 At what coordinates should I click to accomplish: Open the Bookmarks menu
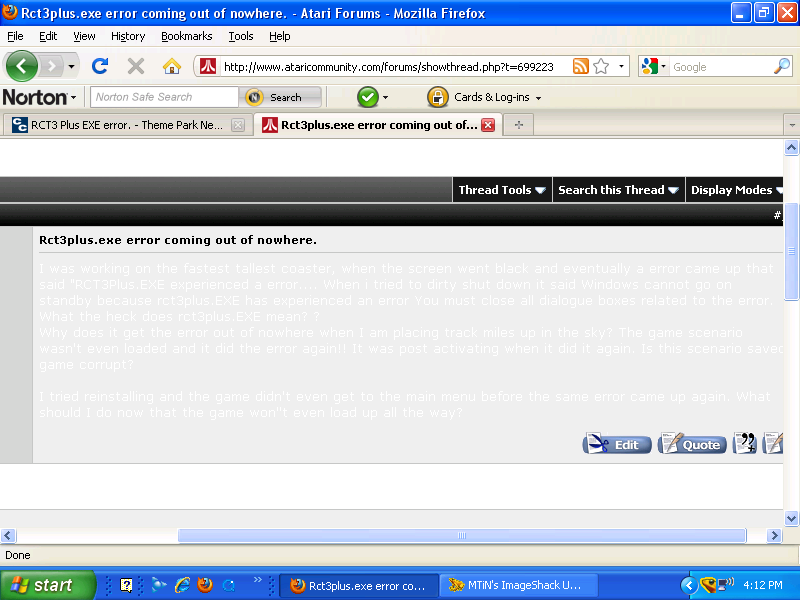187,36
